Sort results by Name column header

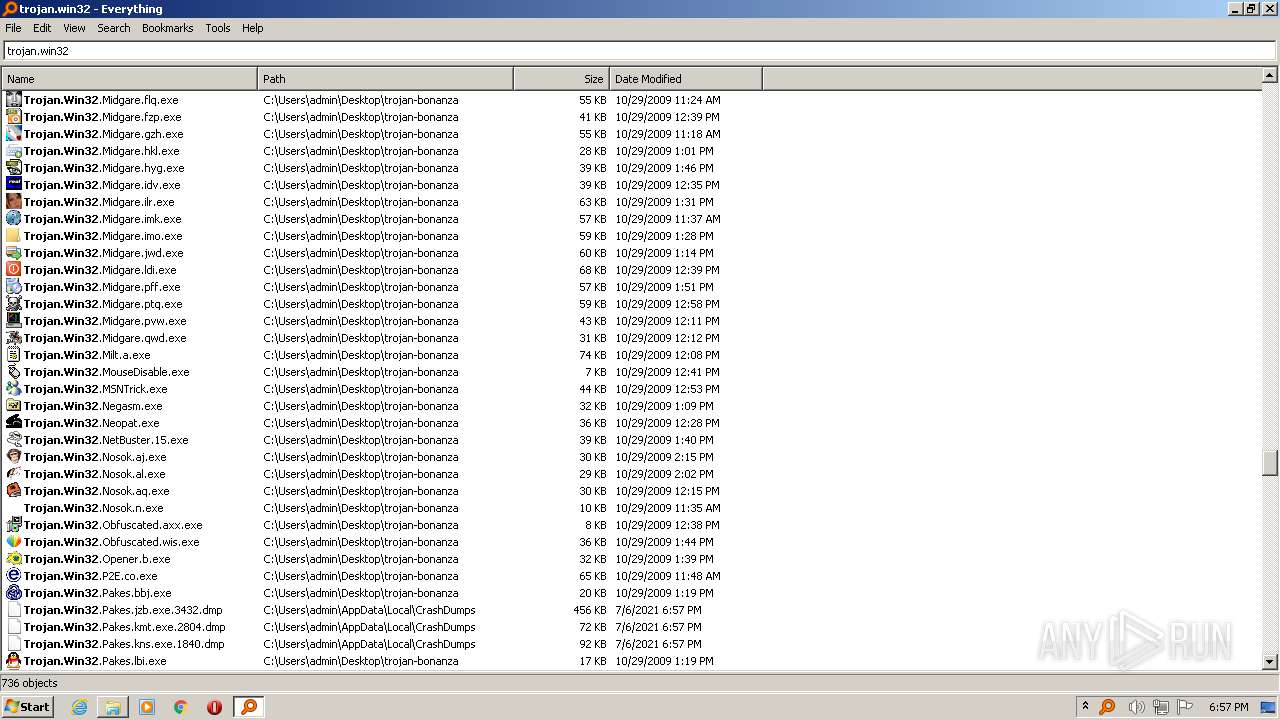click(129, 79)
